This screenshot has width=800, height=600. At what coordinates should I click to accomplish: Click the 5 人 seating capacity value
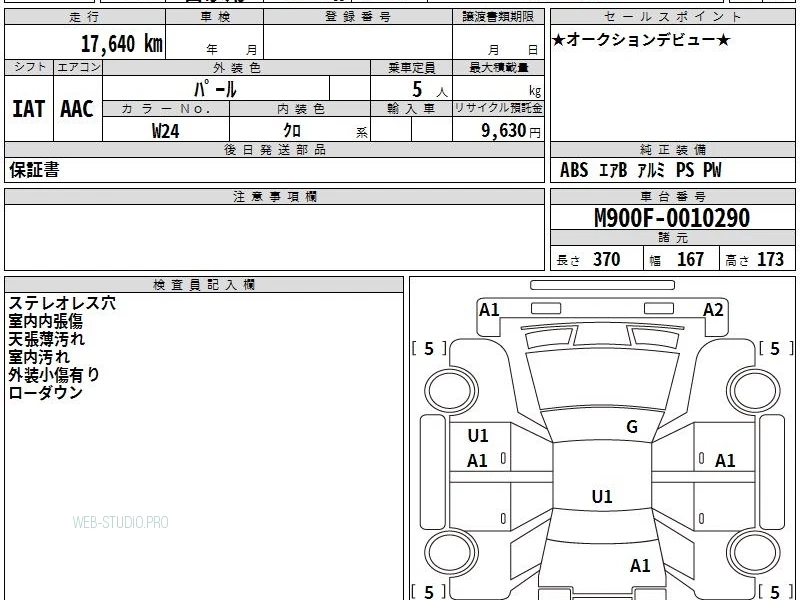click(x=430, y=90)
